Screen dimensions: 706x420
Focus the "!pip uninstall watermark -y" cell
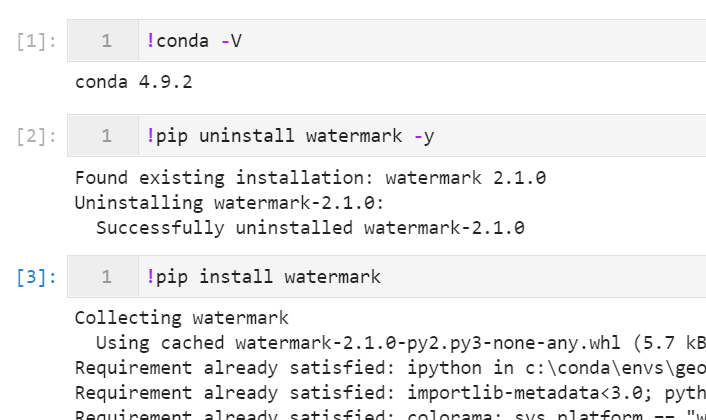(422, 135)
